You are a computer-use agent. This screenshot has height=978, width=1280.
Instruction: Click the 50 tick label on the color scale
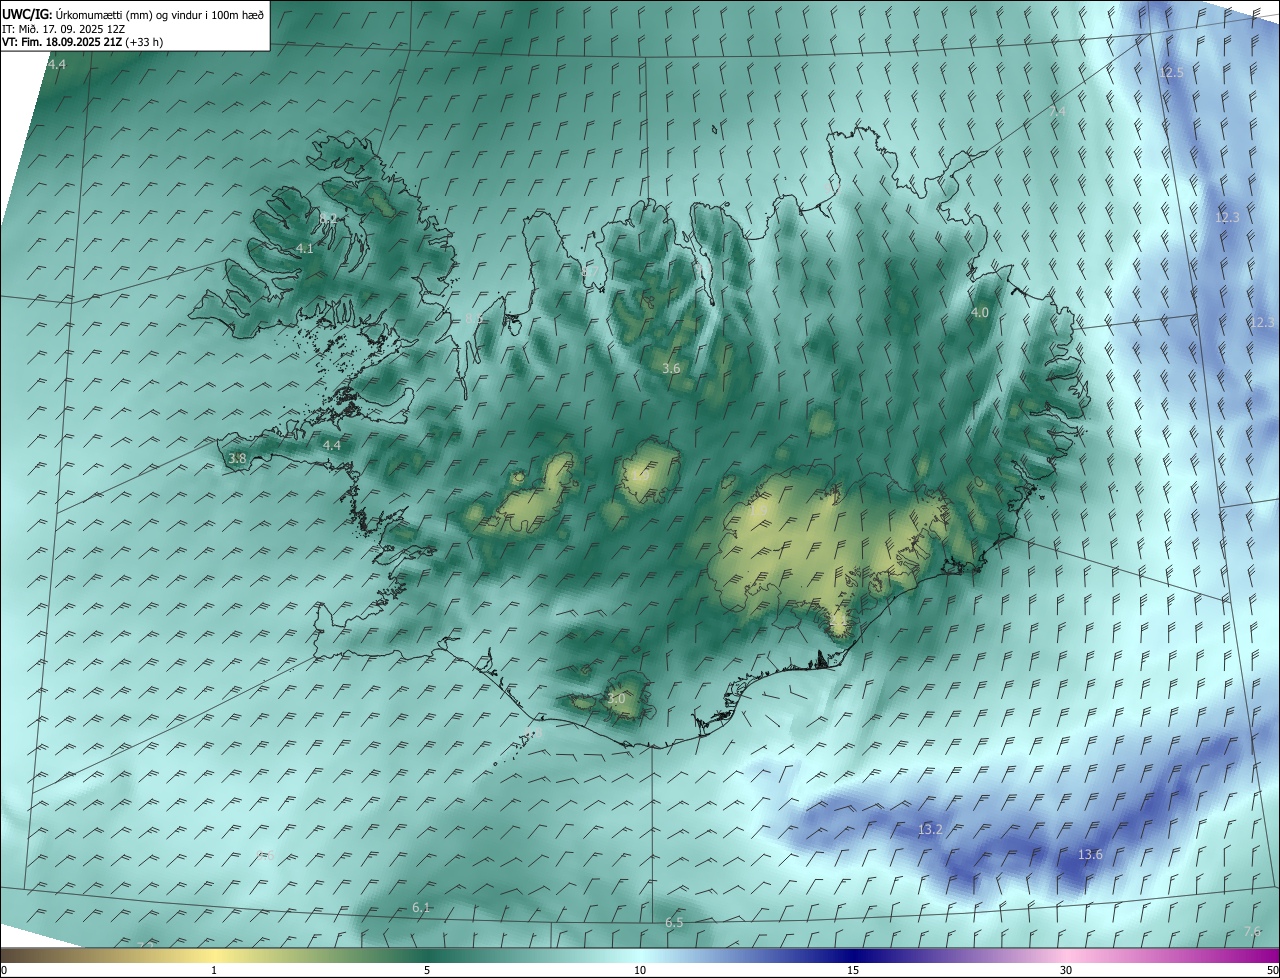point(1272,970)
